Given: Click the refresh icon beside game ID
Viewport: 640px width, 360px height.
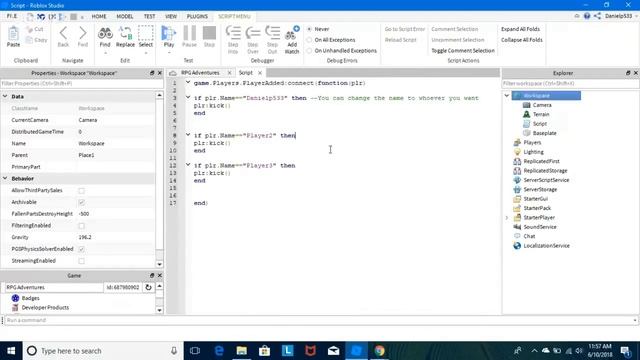Looking at the screenshot, I should [148, 287].
